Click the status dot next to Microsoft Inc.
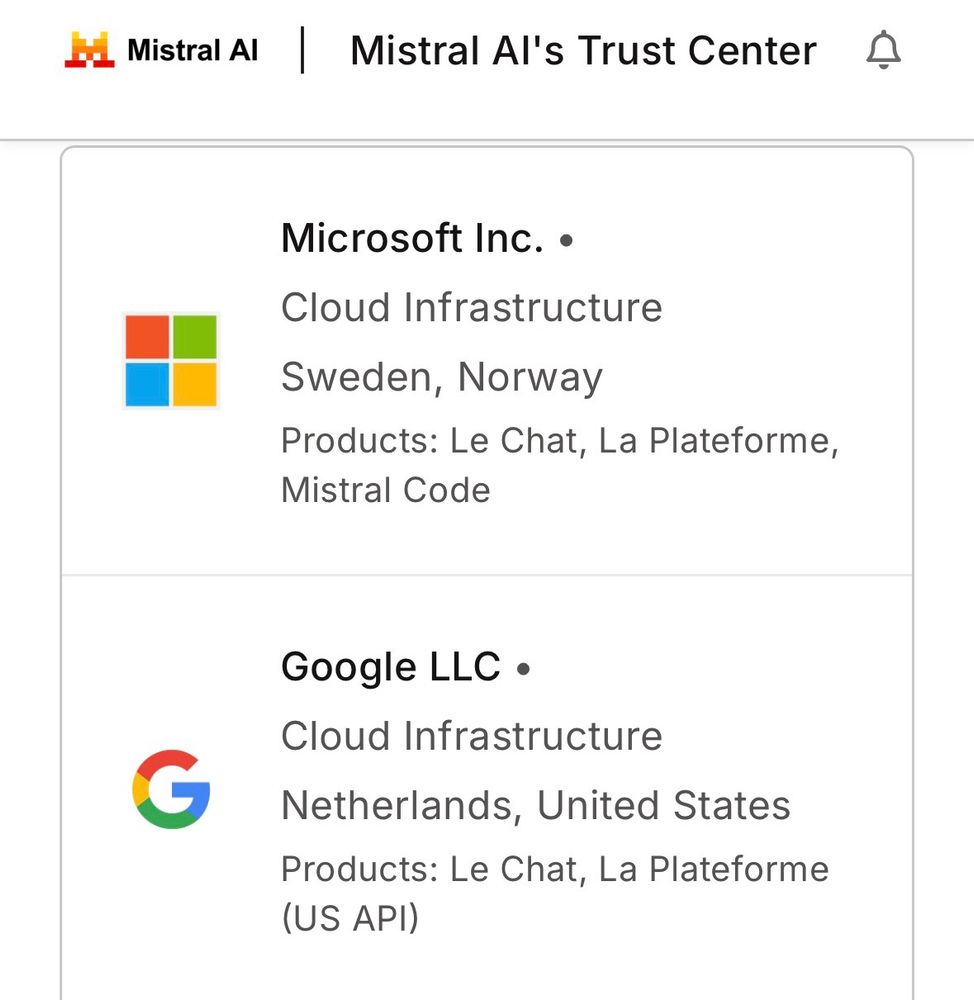Viewport: 974px width, 1000px height. click(x=567, y=240)
